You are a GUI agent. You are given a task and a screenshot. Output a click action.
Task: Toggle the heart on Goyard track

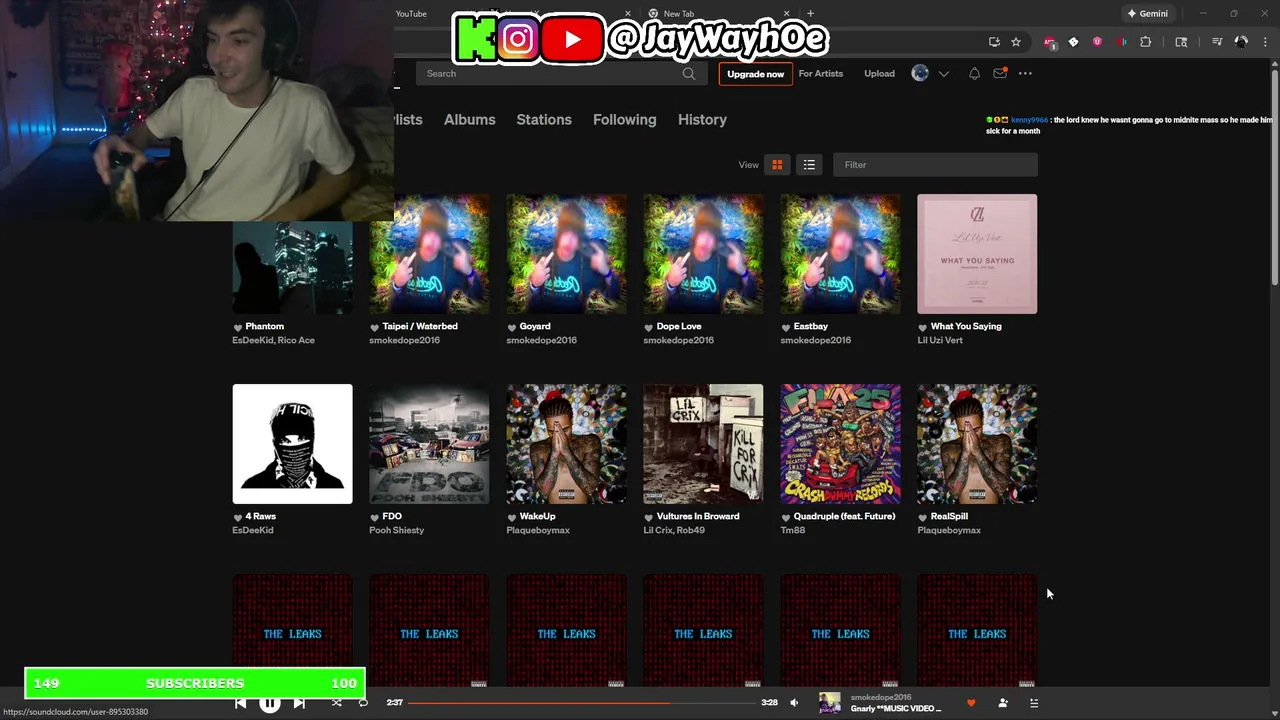(x=512, y=327)
